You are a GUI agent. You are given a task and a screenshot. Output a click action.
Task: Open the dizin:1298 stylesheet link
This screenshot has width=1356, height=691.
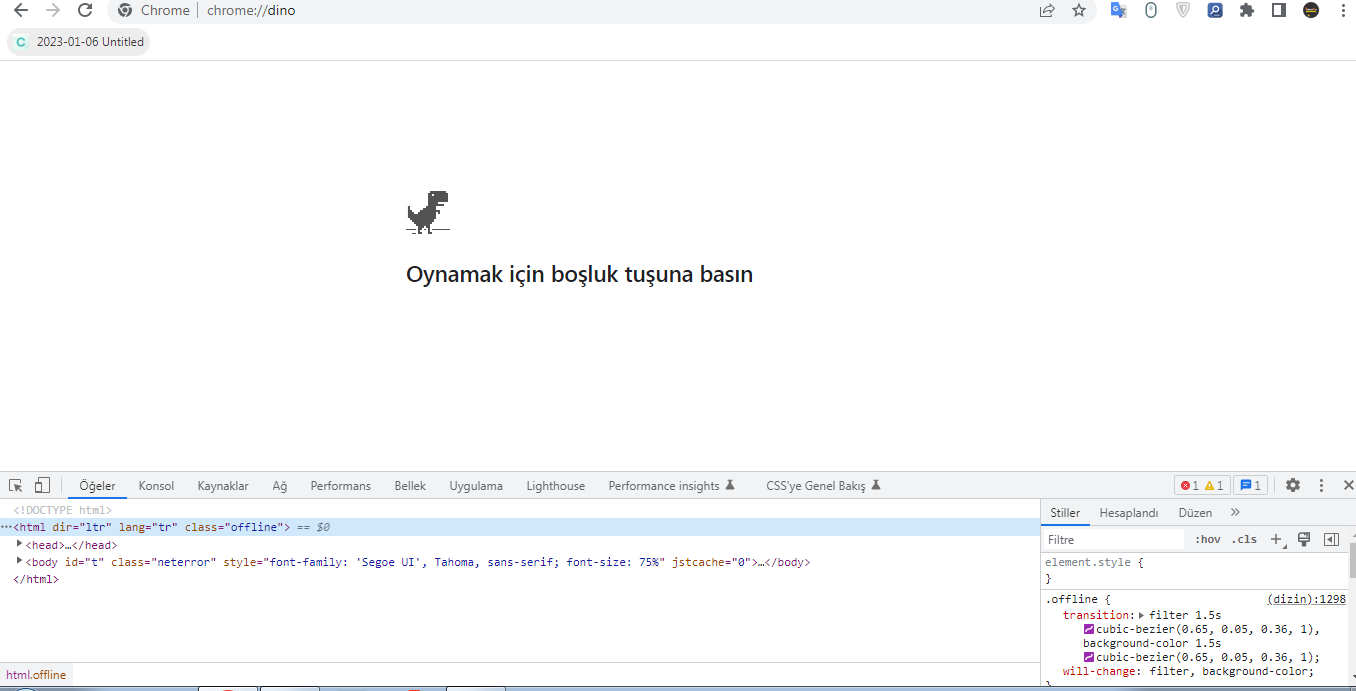coord(1305,598)
